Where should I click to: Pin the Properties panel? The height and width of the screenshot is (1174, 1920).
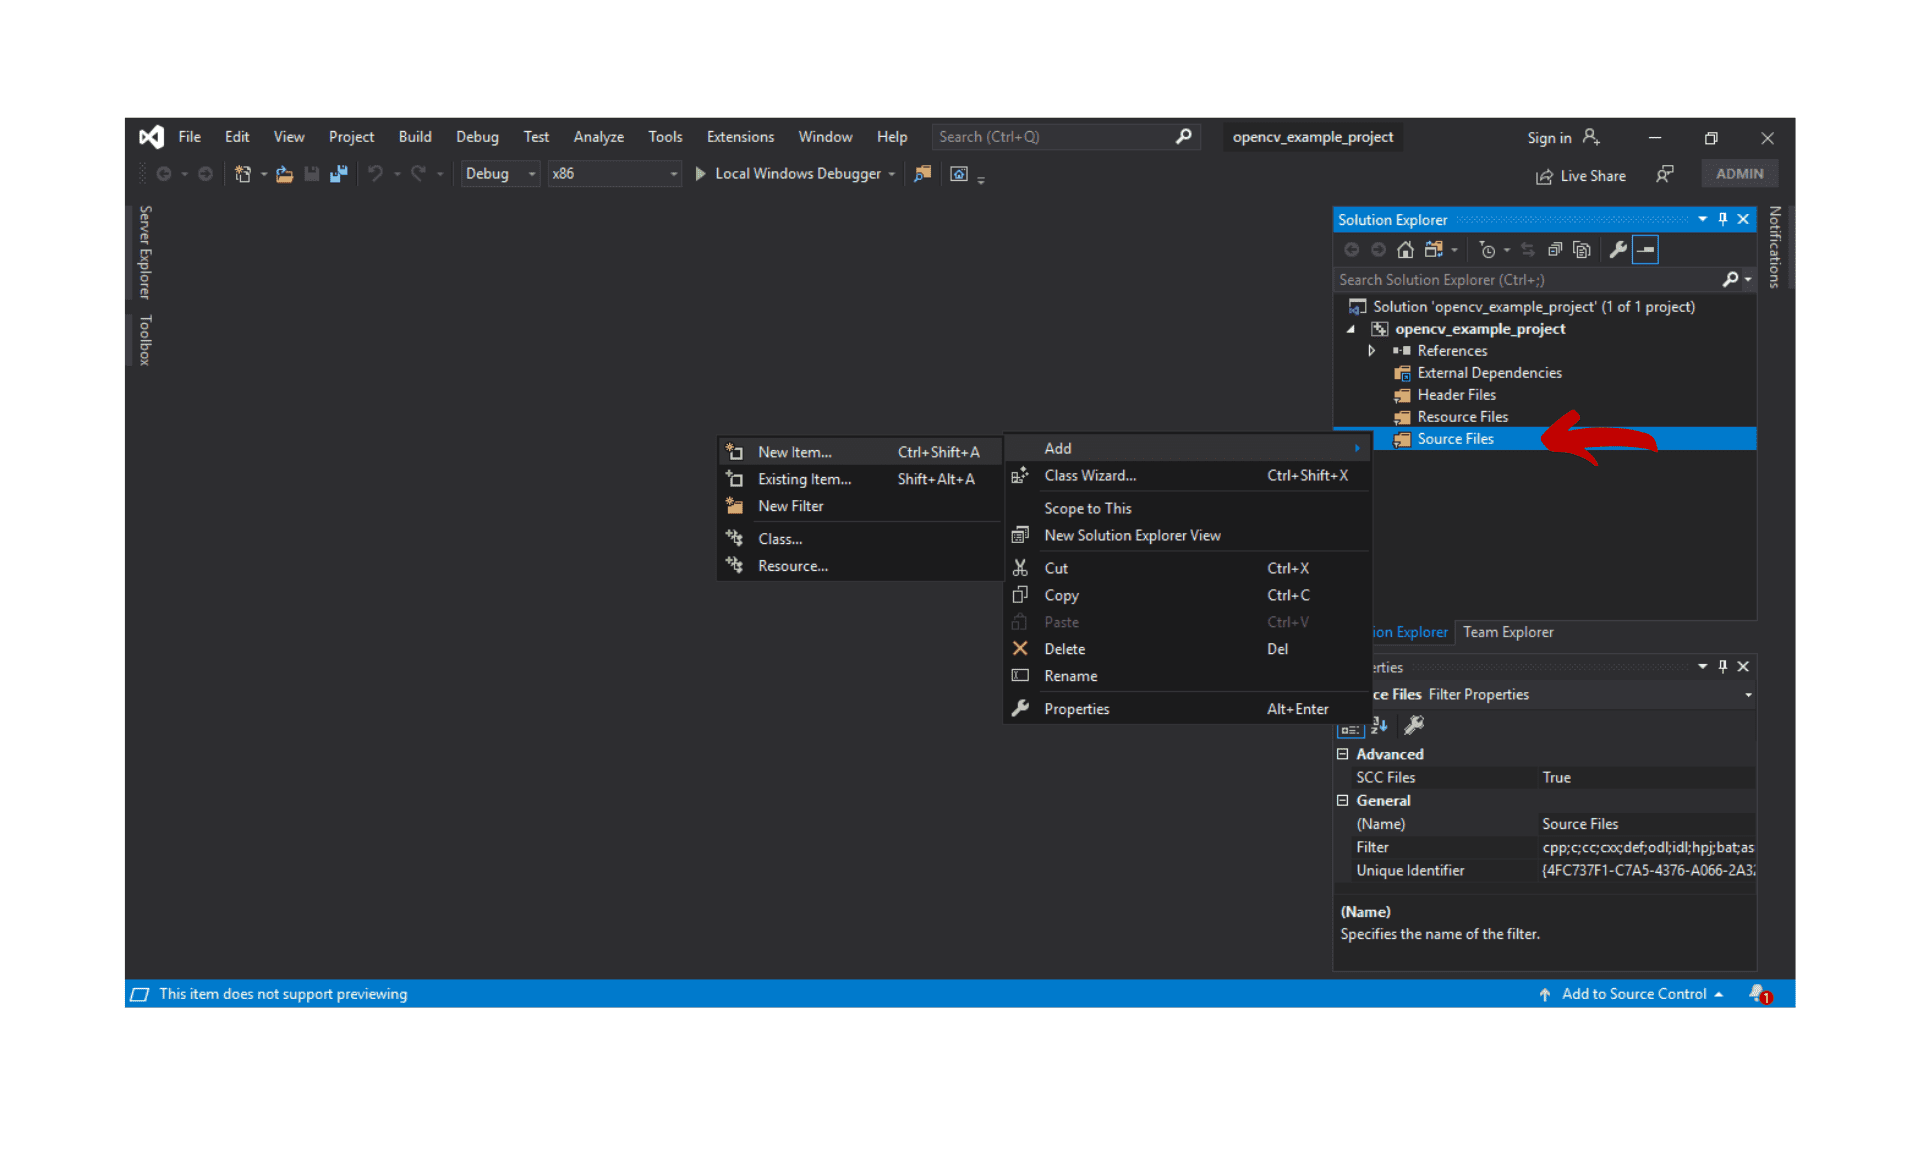1723,666
